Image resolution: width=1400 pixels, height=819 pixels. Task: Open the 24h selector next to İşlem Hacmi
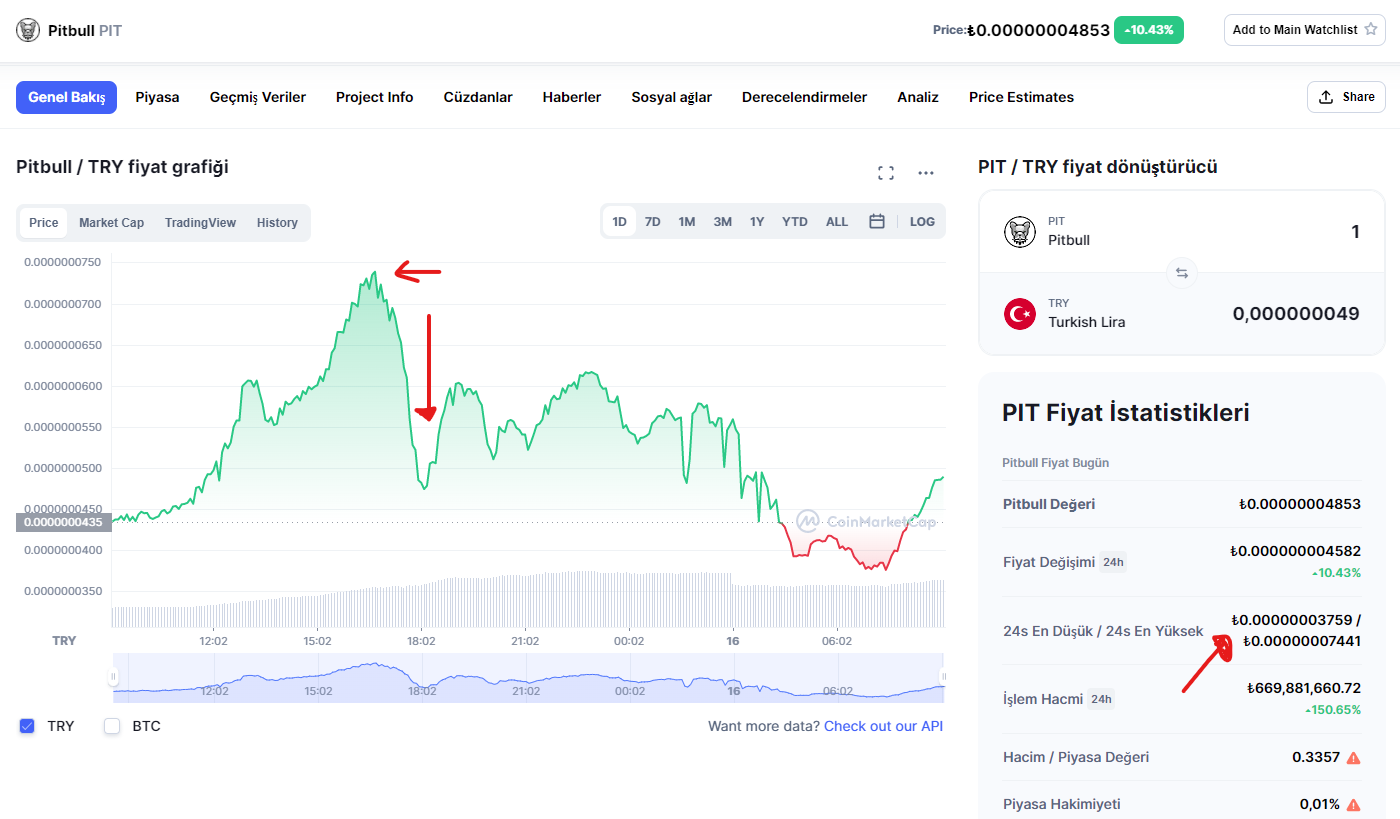(1101, 699)
